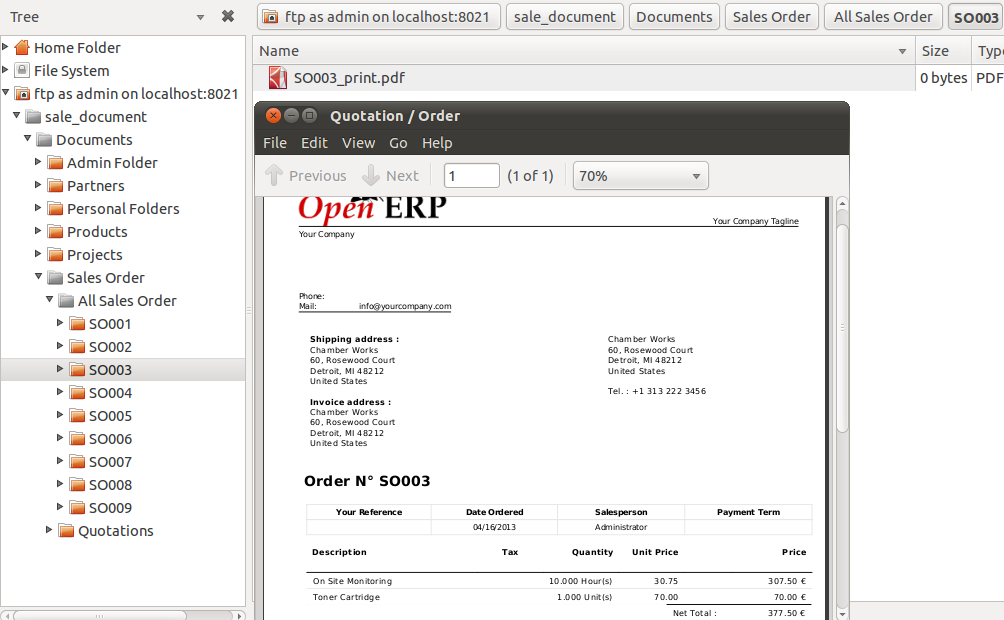Screen dimensions: 1004x620
Task: Collapse the All Sales Order folder
Action: click(49, 301)
